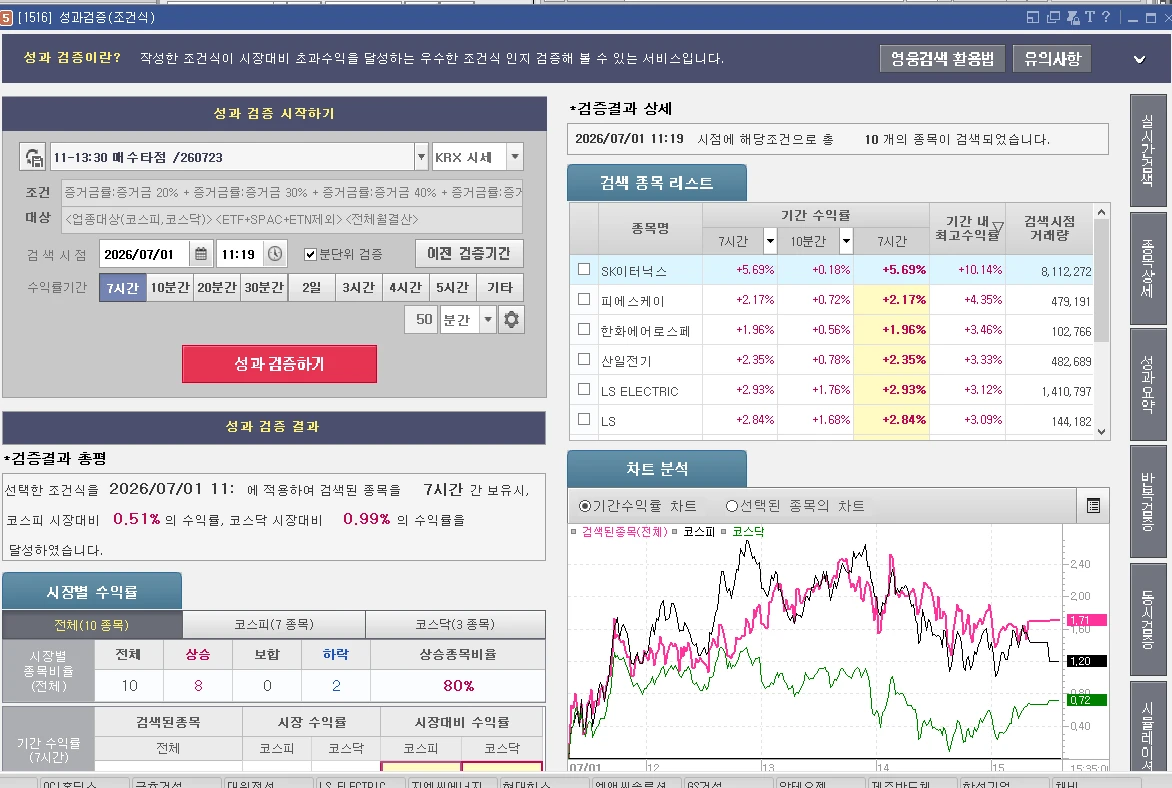Click the duplicate window icon in title bar
This screenshot has height=788, width=1172.
1053,17
